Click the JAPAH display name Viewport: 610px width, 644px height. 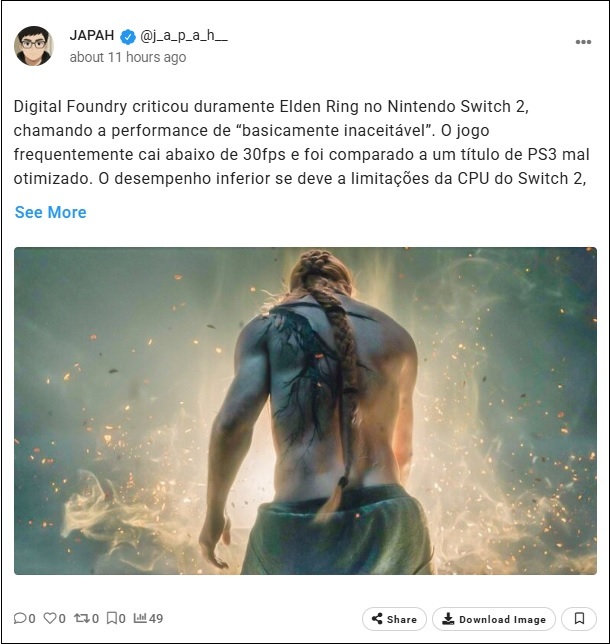[x=92, y=35]
